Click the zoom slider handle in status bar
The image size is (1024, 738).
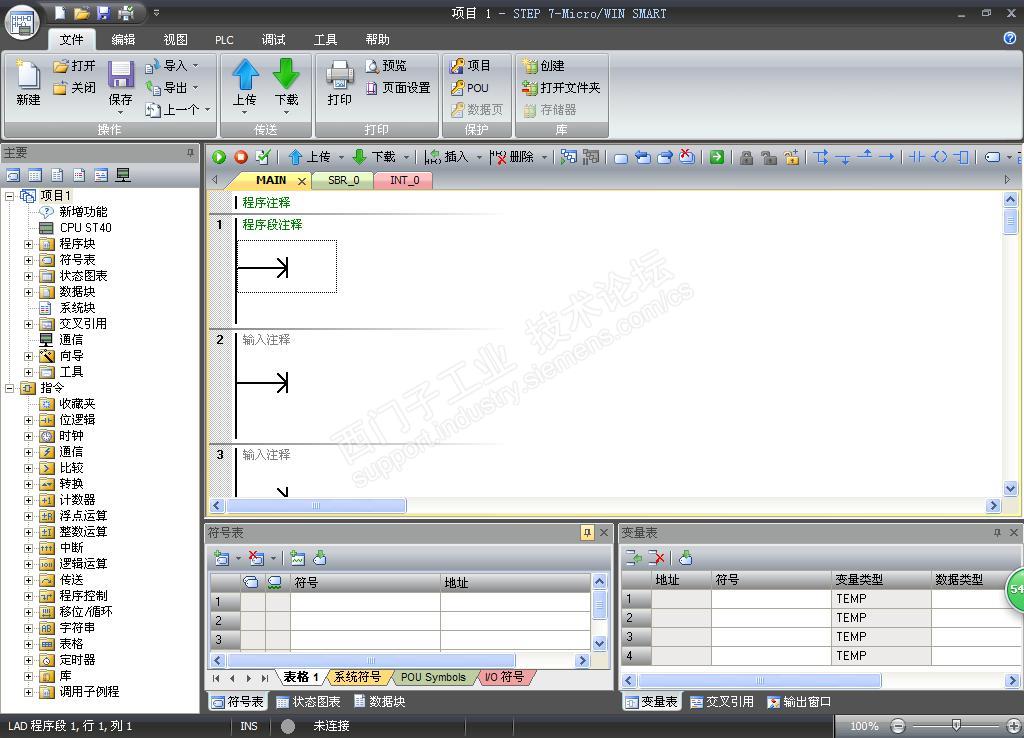(x=956, y=725)
